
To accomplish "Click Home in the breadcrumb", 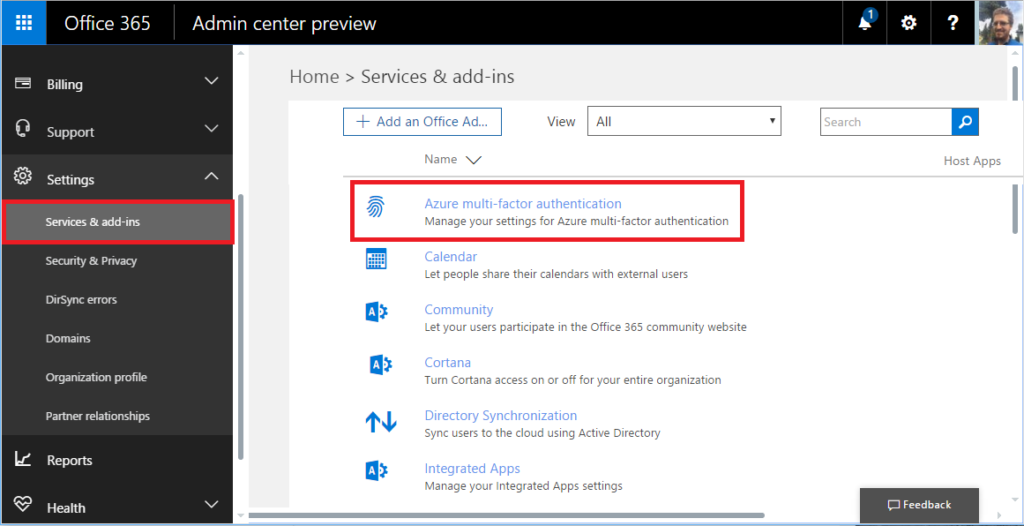I will pos(314,77).
